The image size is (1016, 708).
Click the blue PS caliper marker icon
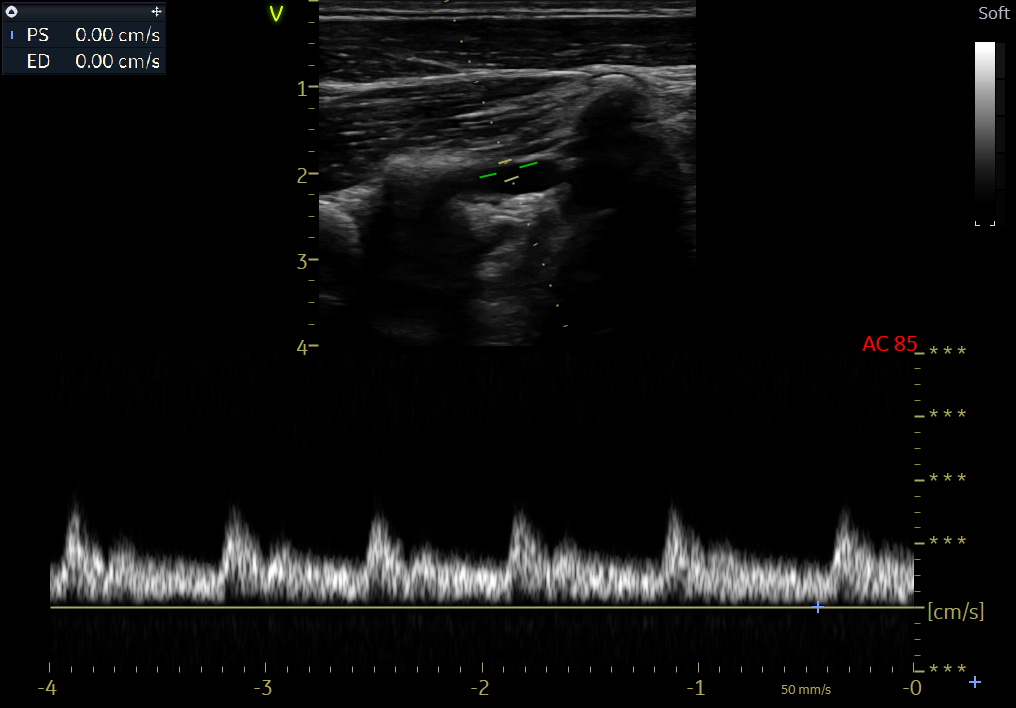[12, 35]
